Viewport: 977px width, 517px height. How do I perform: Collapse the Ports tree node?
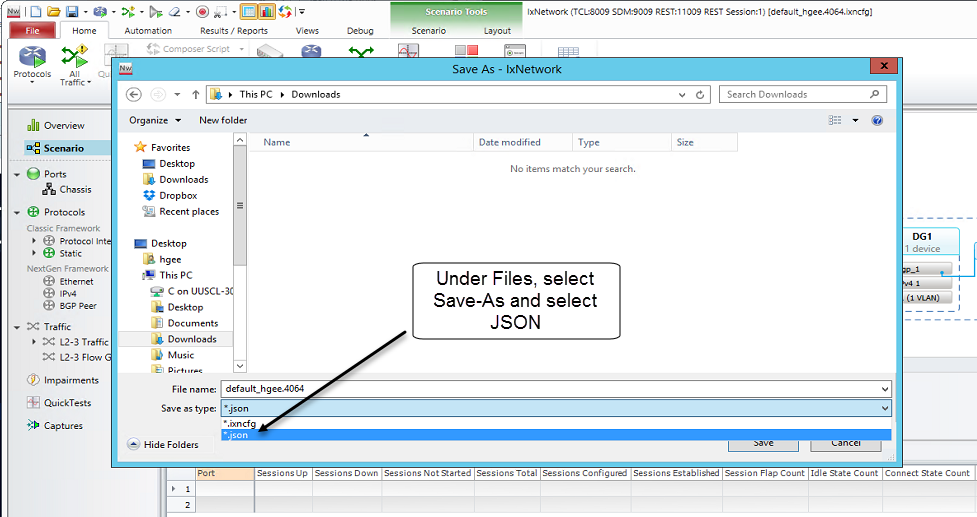(x=17, y=174)
